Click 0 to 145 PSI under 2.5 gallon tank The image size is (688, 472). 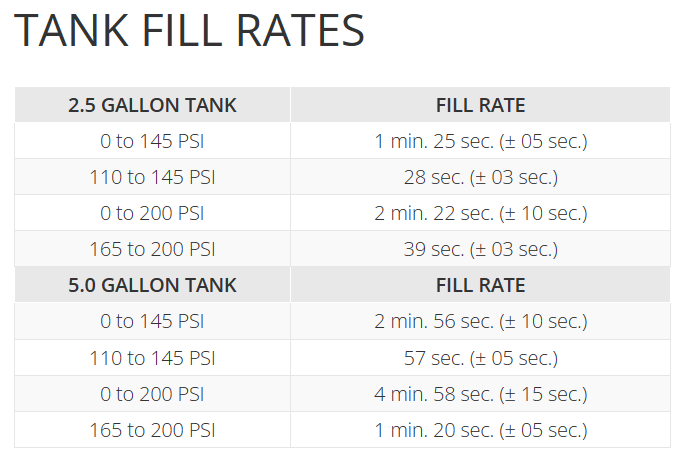tap(152, 141)
